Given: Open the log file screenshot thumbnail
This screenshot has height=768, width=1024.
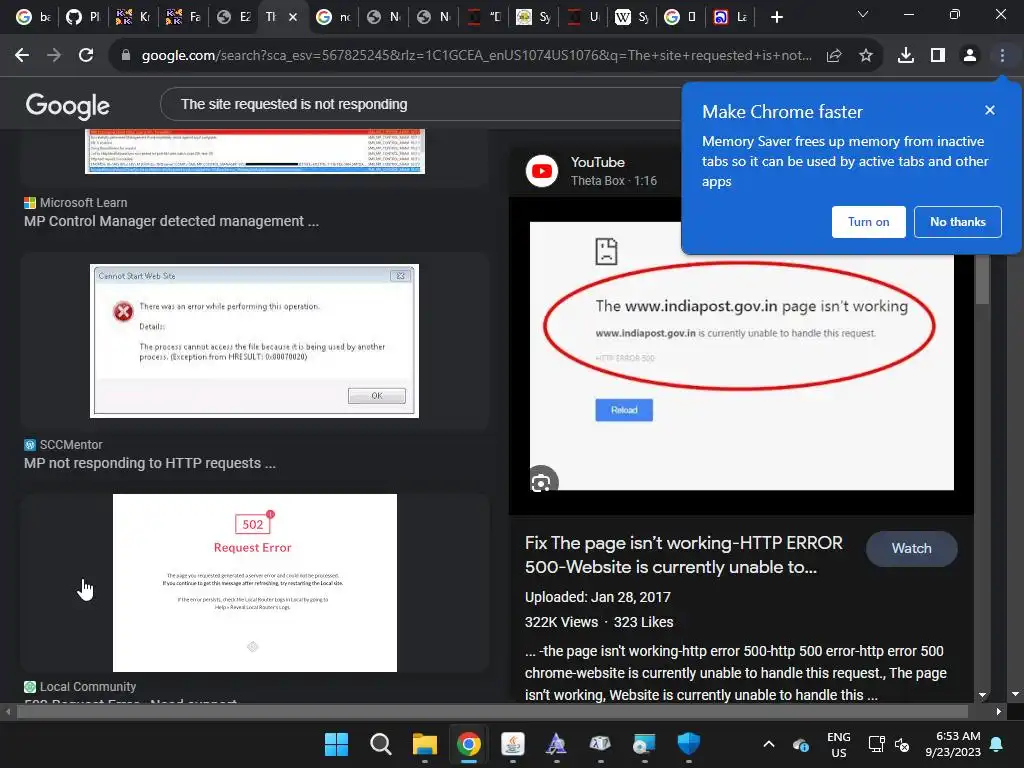Looking at the screenshot, I should pos(255,152).
